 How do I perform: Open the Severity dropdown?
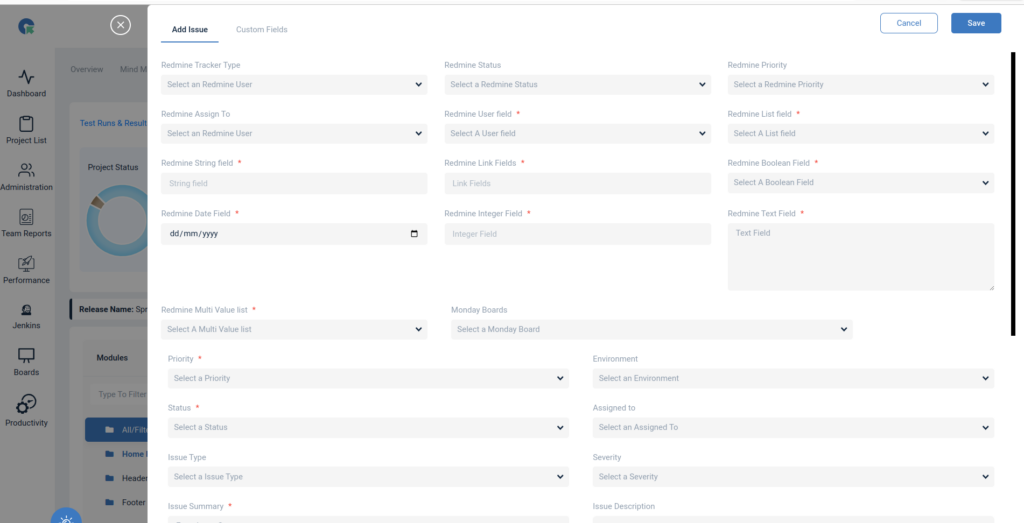(793, 477)
